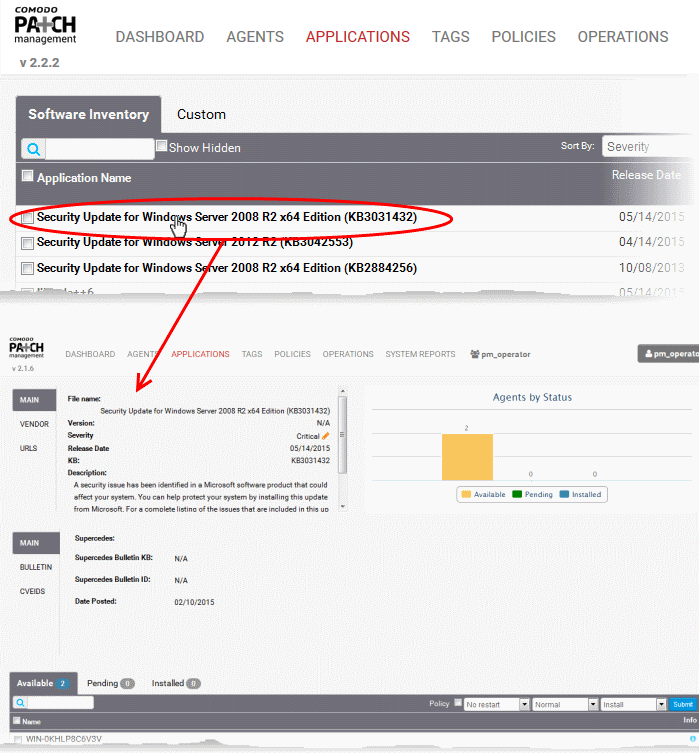Click the magnifier icon in the Available agents search
The image size is (699, 753).
(x=20, y=703)
